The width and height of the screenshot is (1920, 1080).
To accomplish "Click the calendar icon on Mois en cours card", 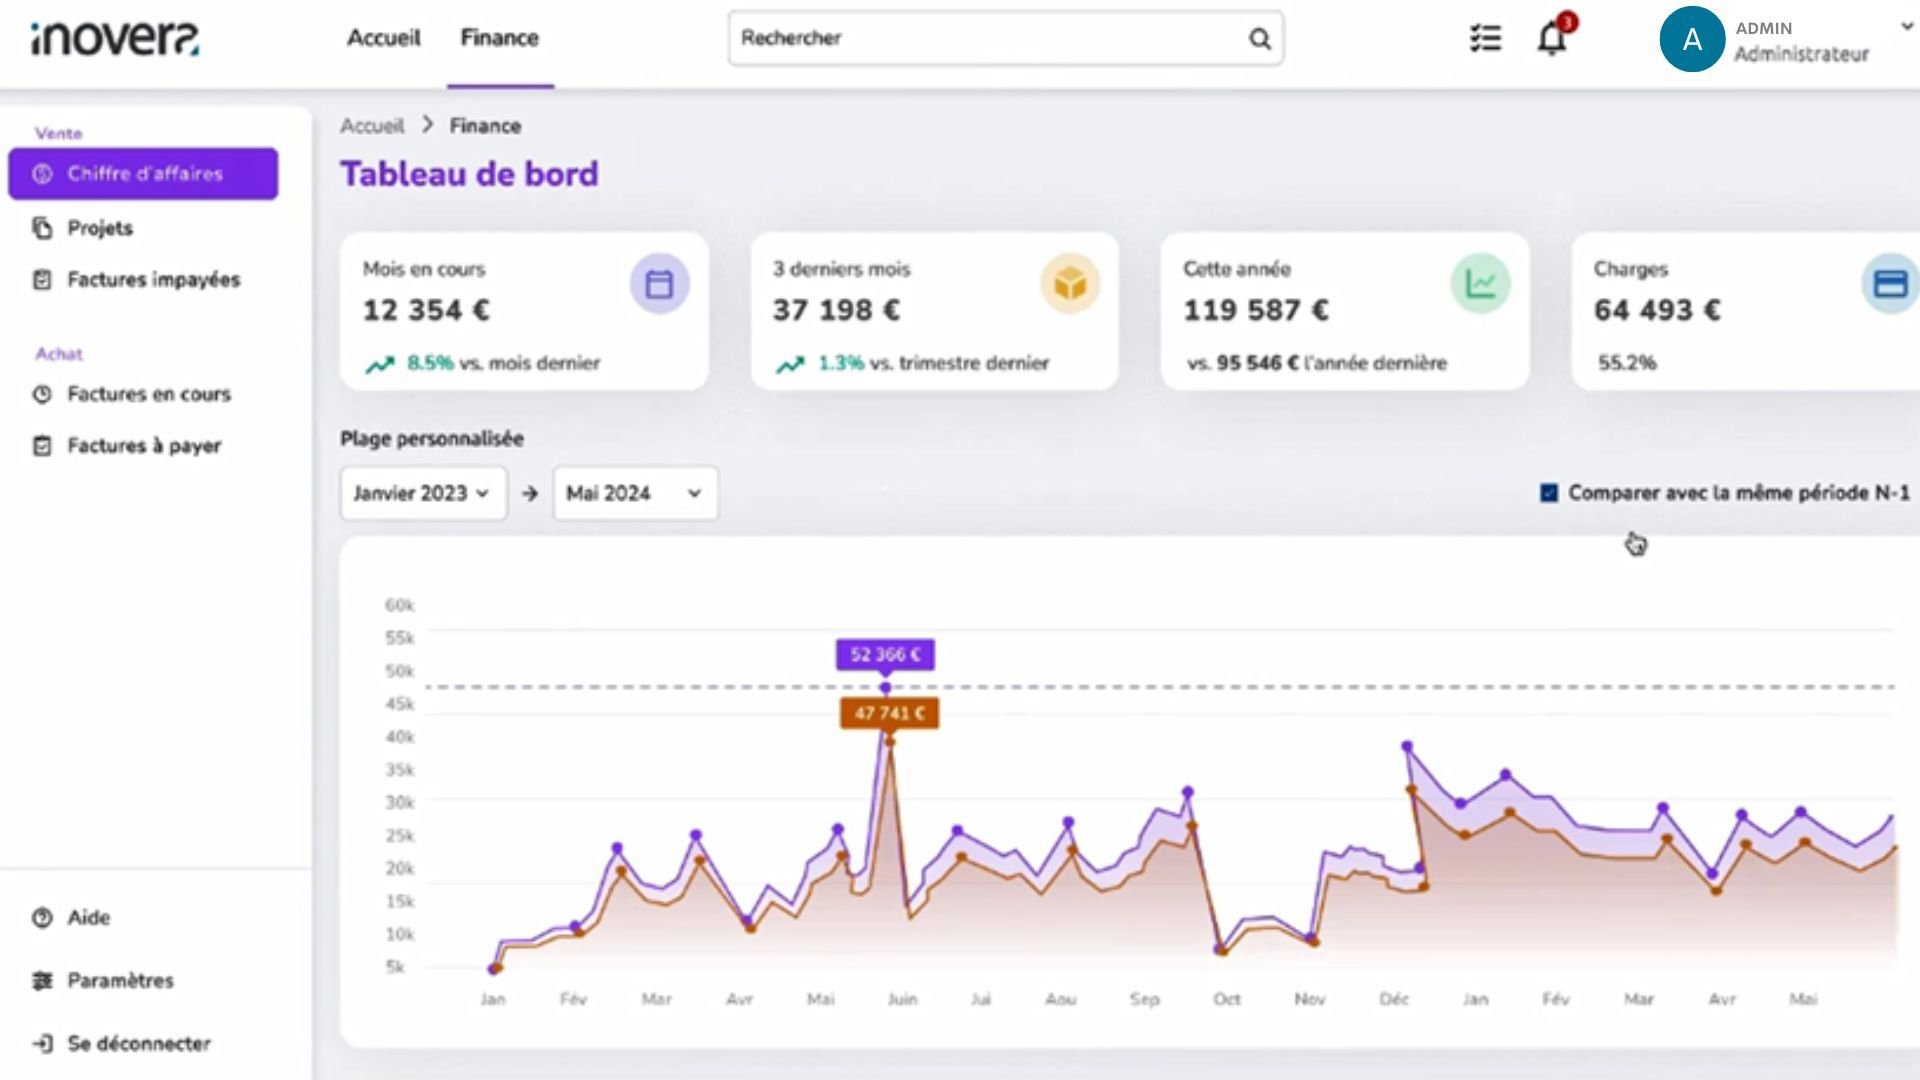I will [659, 285].
